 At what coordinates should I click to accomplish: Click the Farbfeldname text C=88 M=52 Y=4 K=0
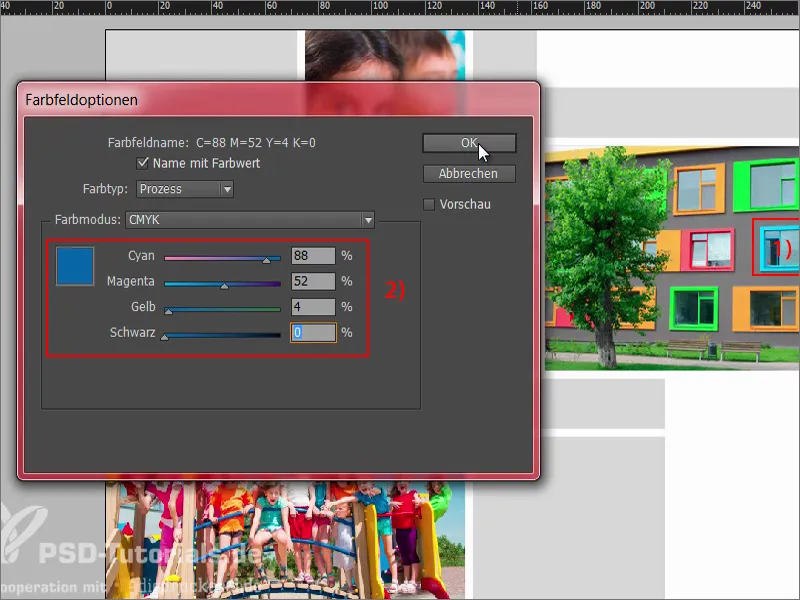pos(256,143)
